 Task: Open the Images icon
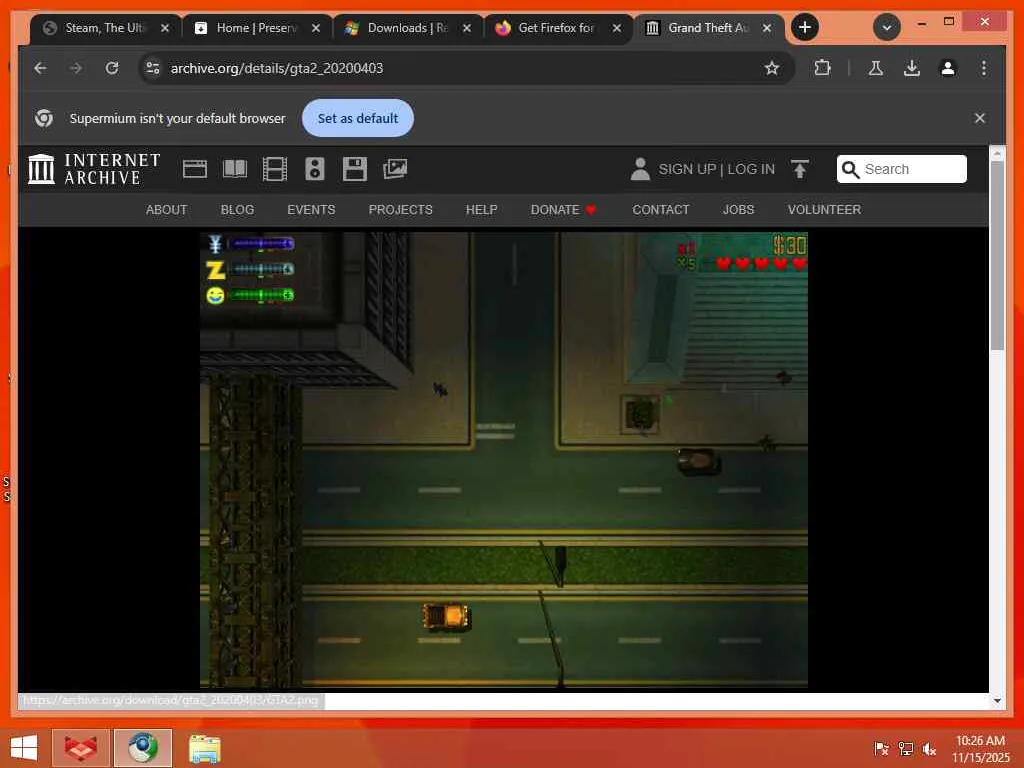coord(395,169)
